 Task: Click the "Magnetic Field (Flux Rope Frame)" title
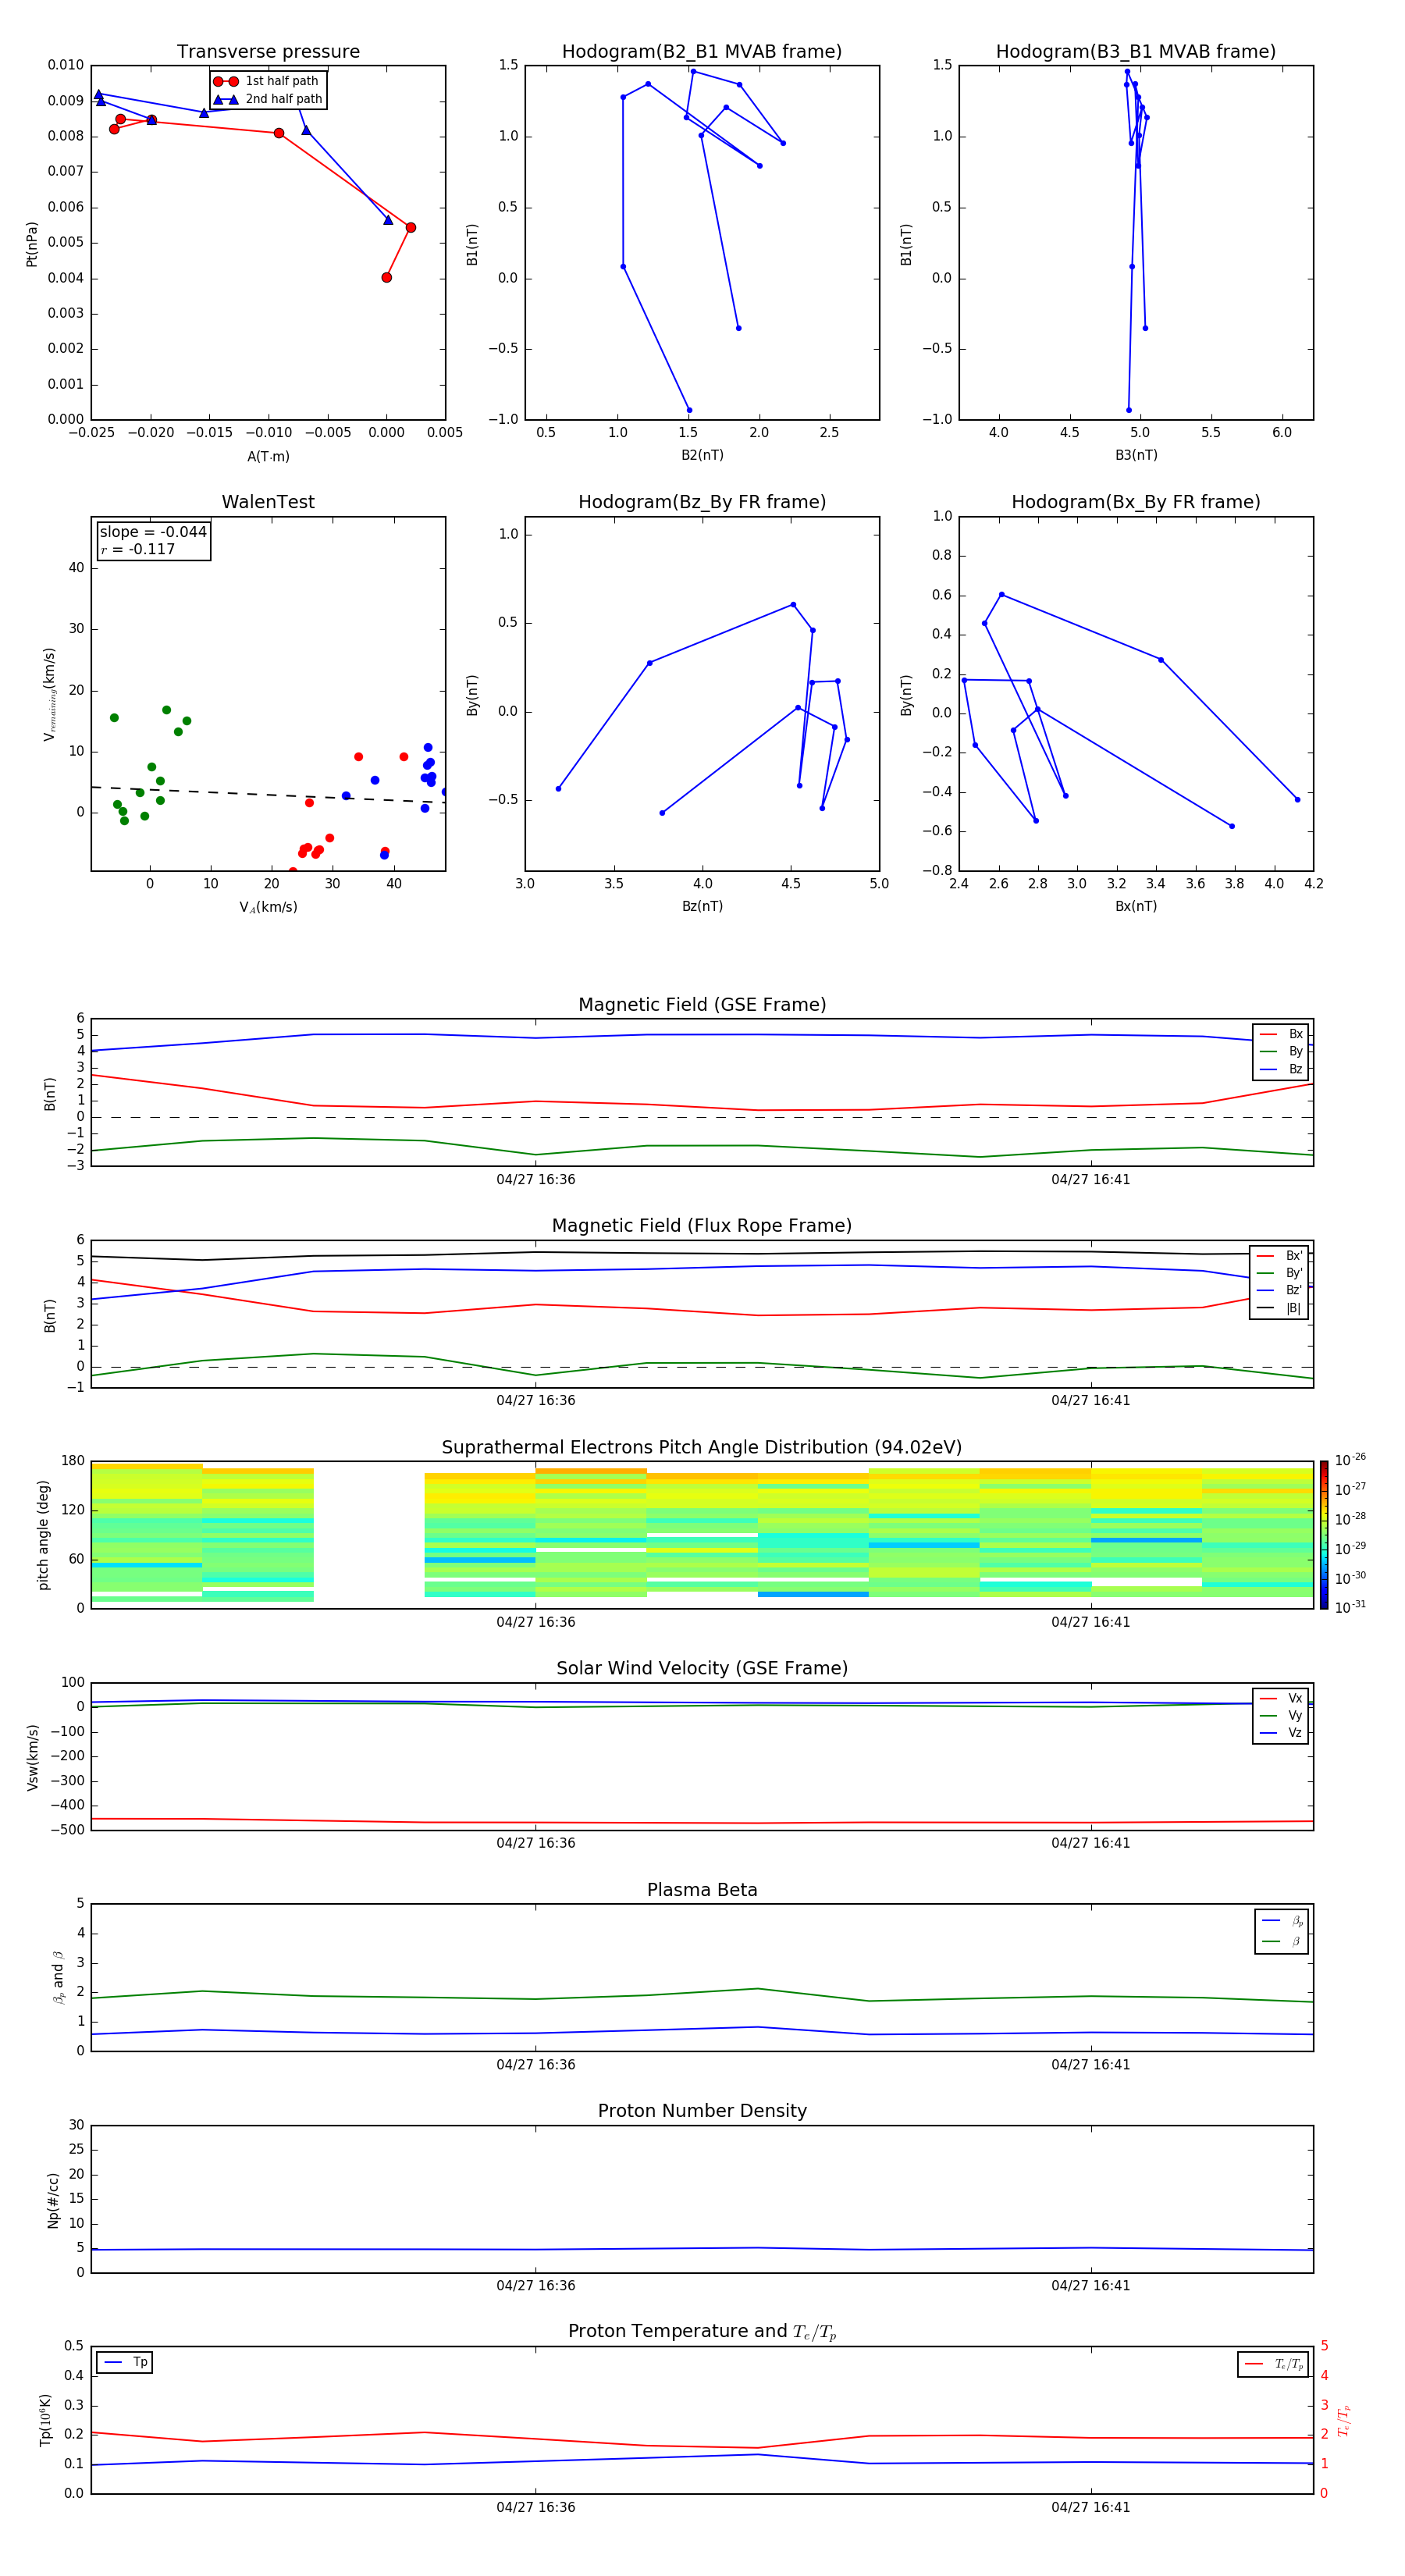pos(702,1226)
